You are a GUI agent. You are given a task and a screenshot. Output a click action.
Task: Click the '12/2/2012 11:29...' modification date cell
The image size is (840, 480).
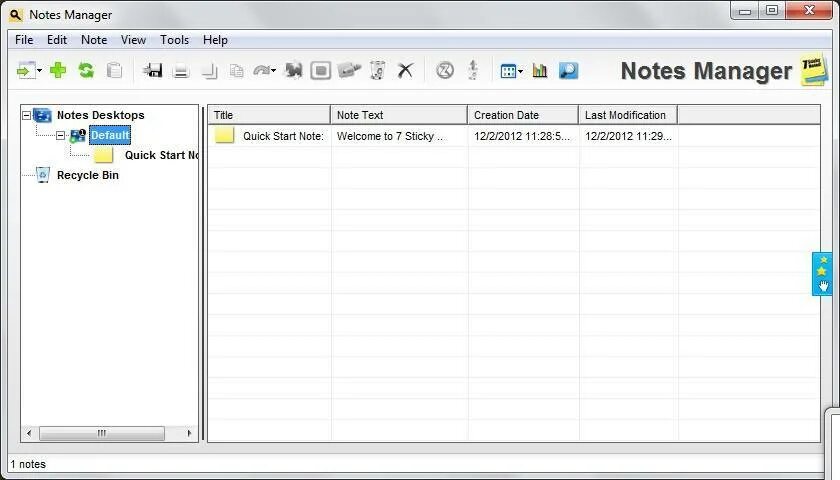coord(628,136)
